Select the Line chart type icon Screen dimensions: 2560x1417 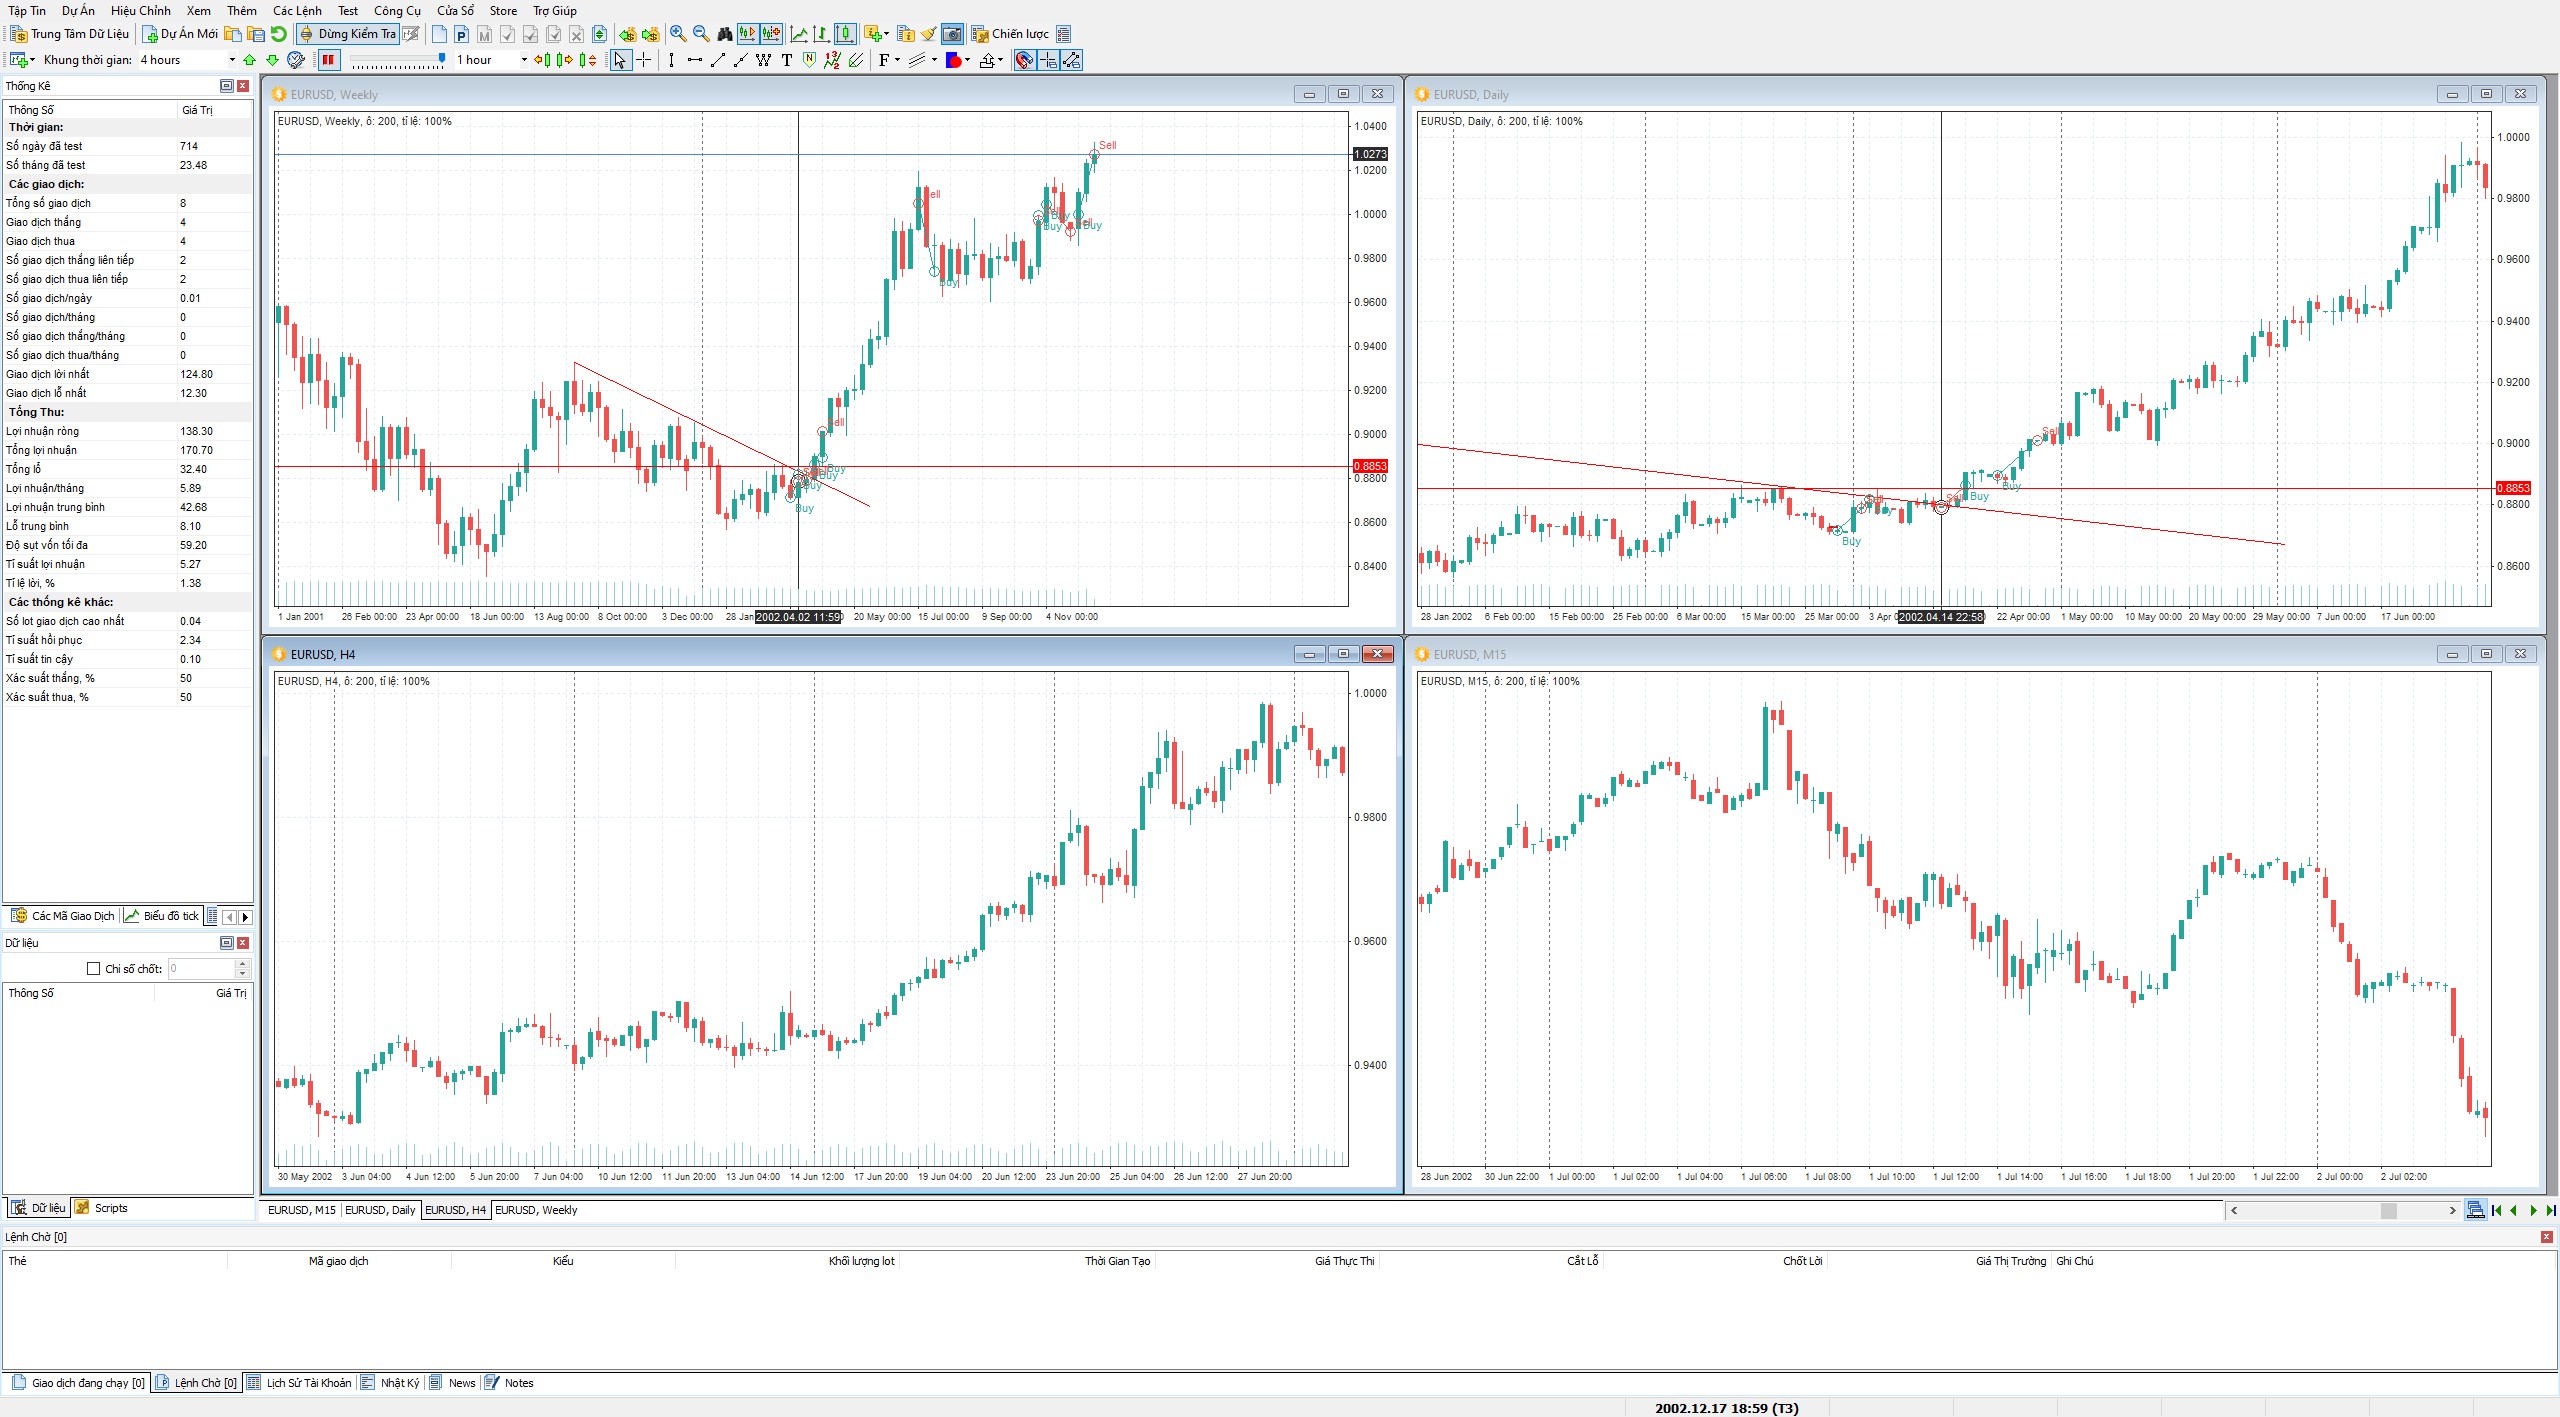click(x=799, y=34)
